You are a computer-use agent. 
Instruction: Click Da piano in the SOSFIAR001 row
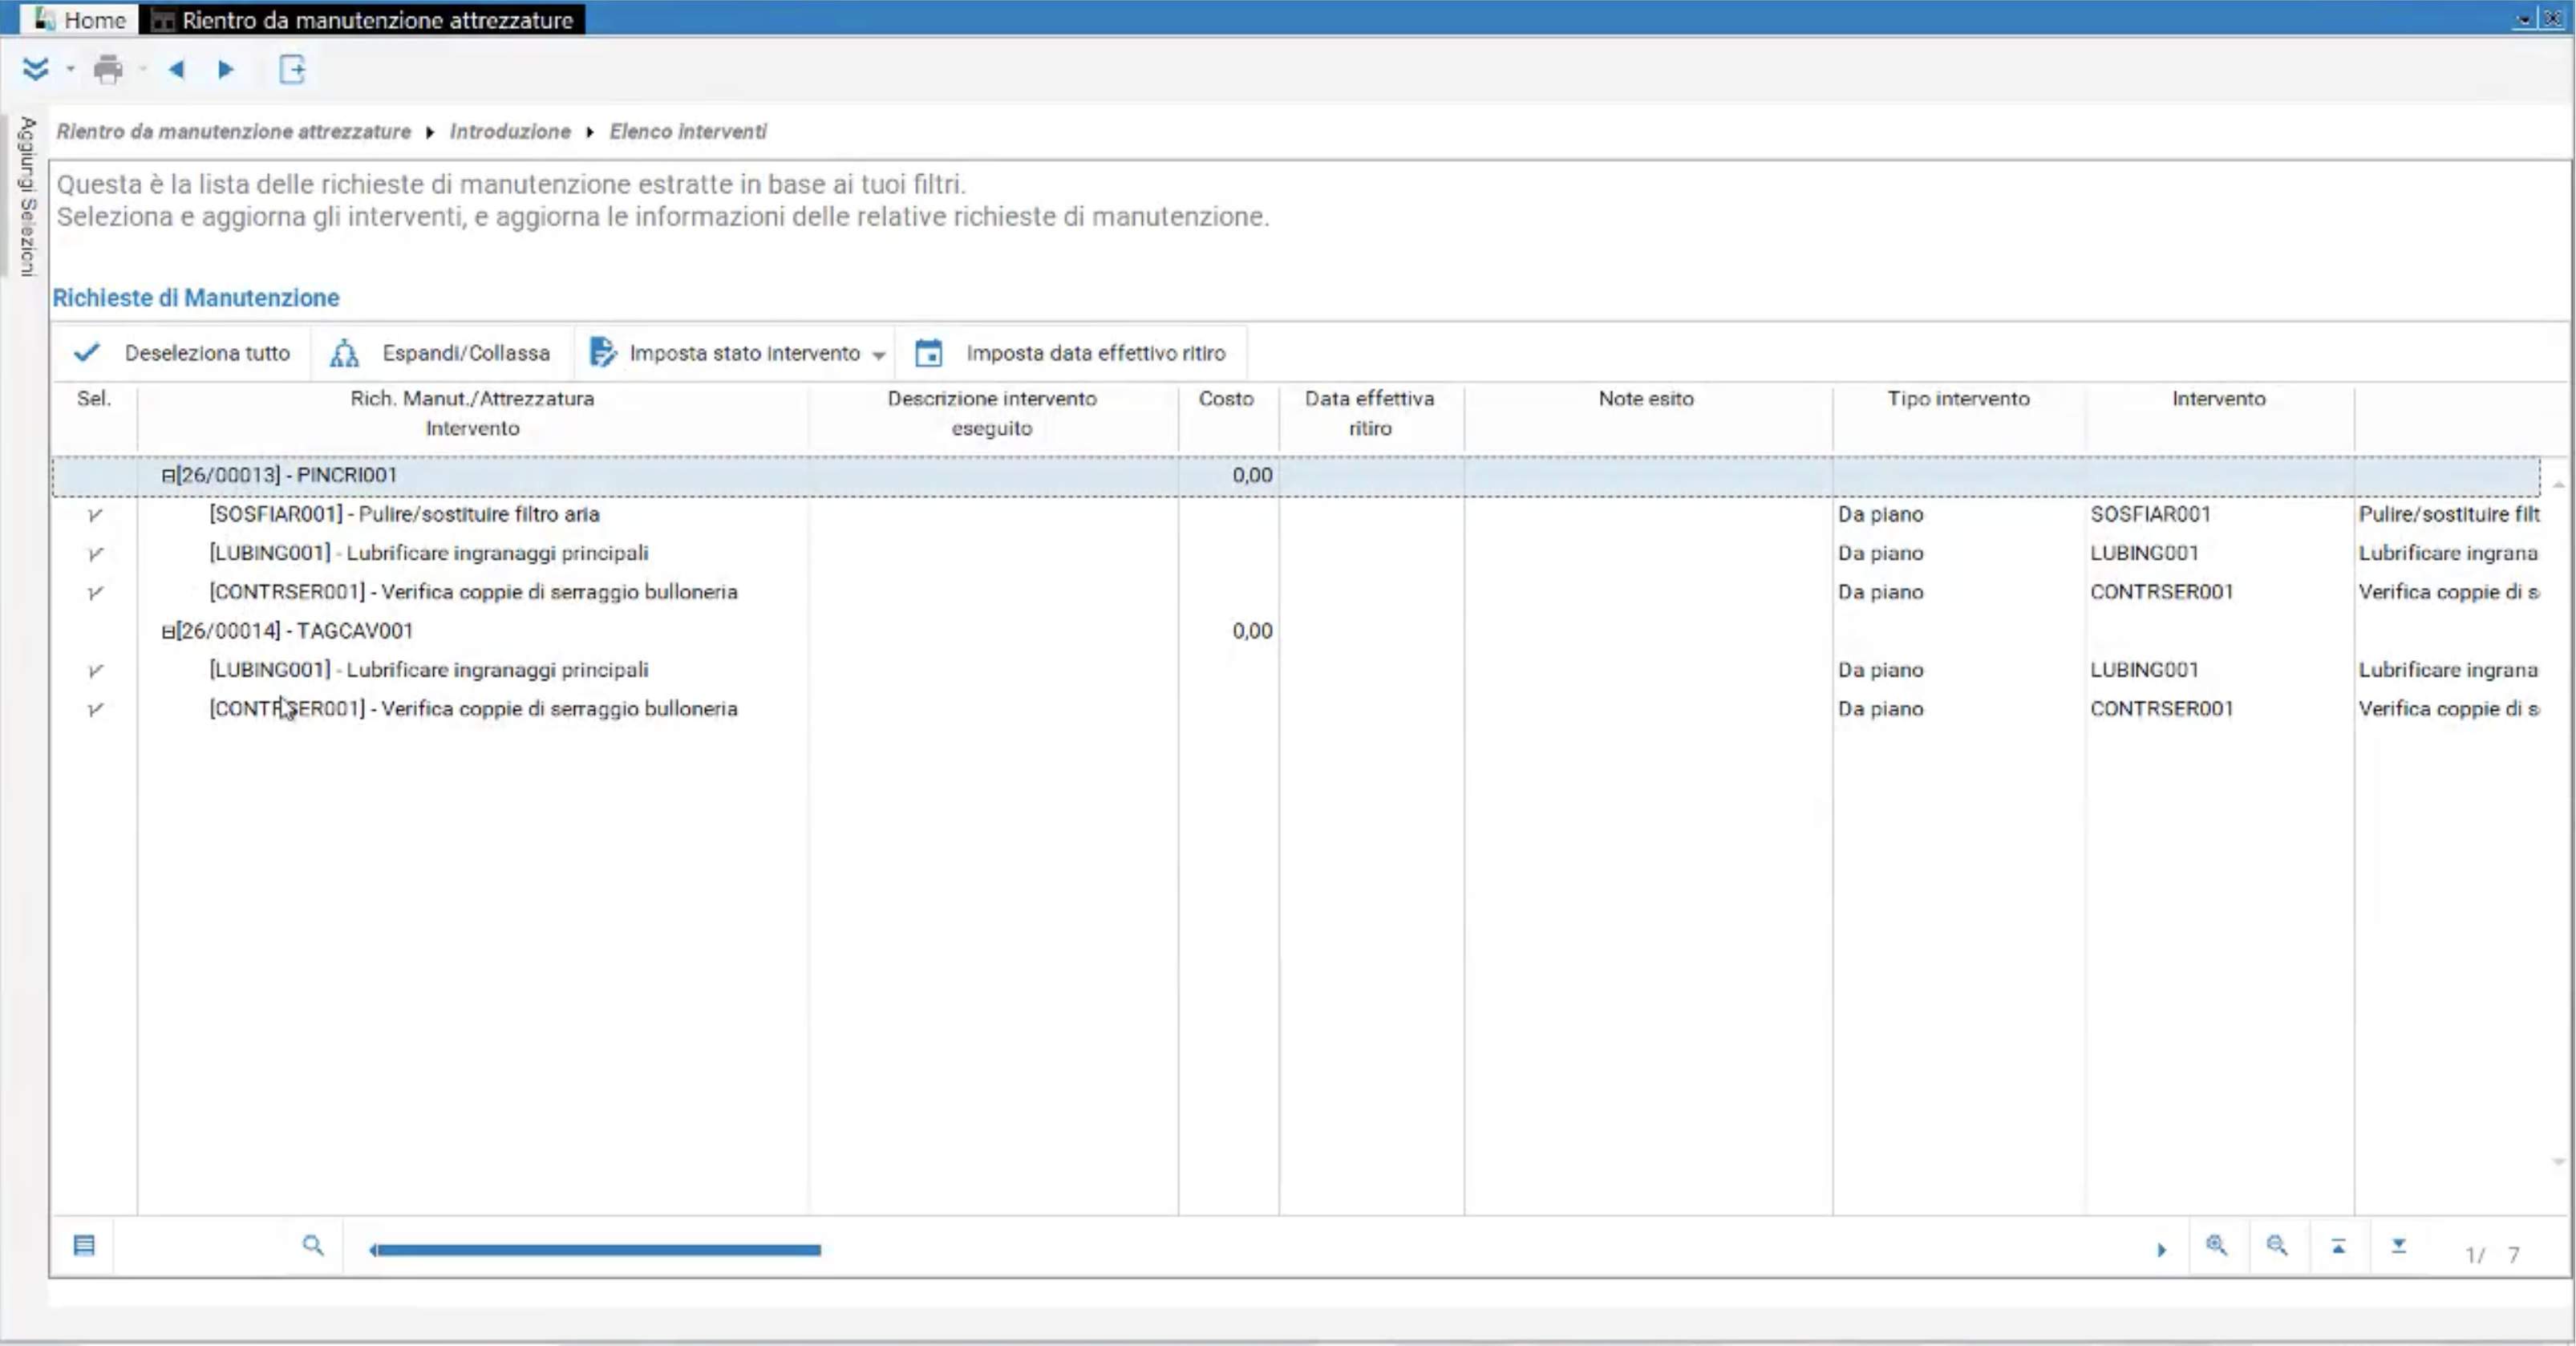1880,514
